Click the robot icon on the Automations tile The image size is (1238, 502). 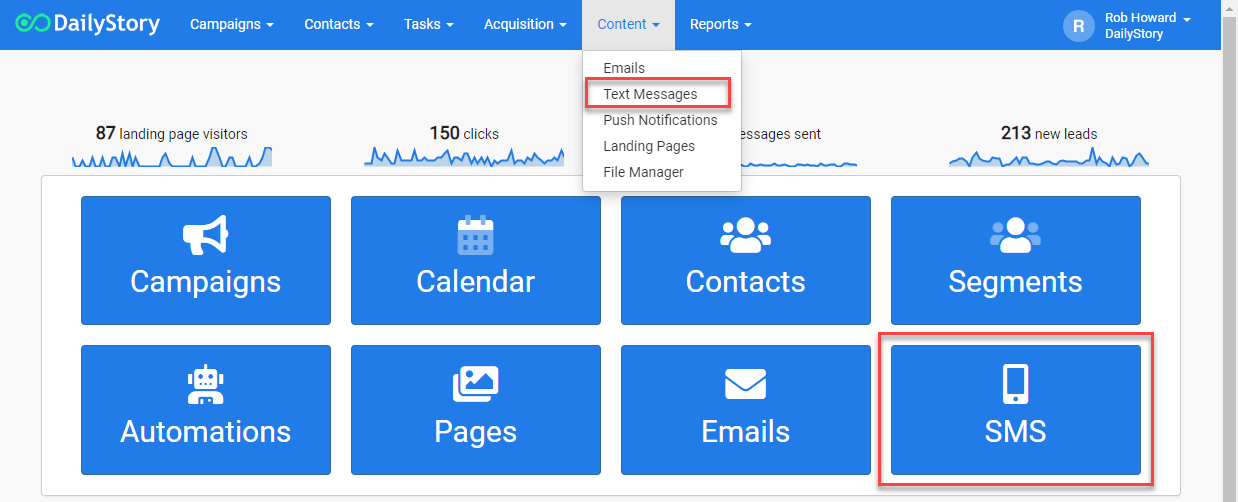click(x=205, y=385)
